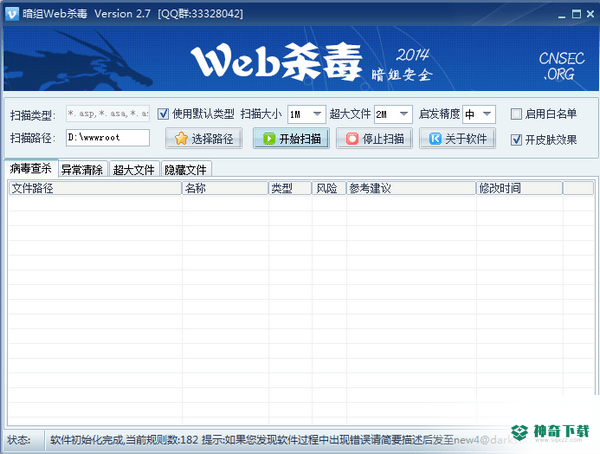Screen dimensions: 600x454
Task: Minimize the 暗组Web杀毒 window
Action: (x=561, y=15)
